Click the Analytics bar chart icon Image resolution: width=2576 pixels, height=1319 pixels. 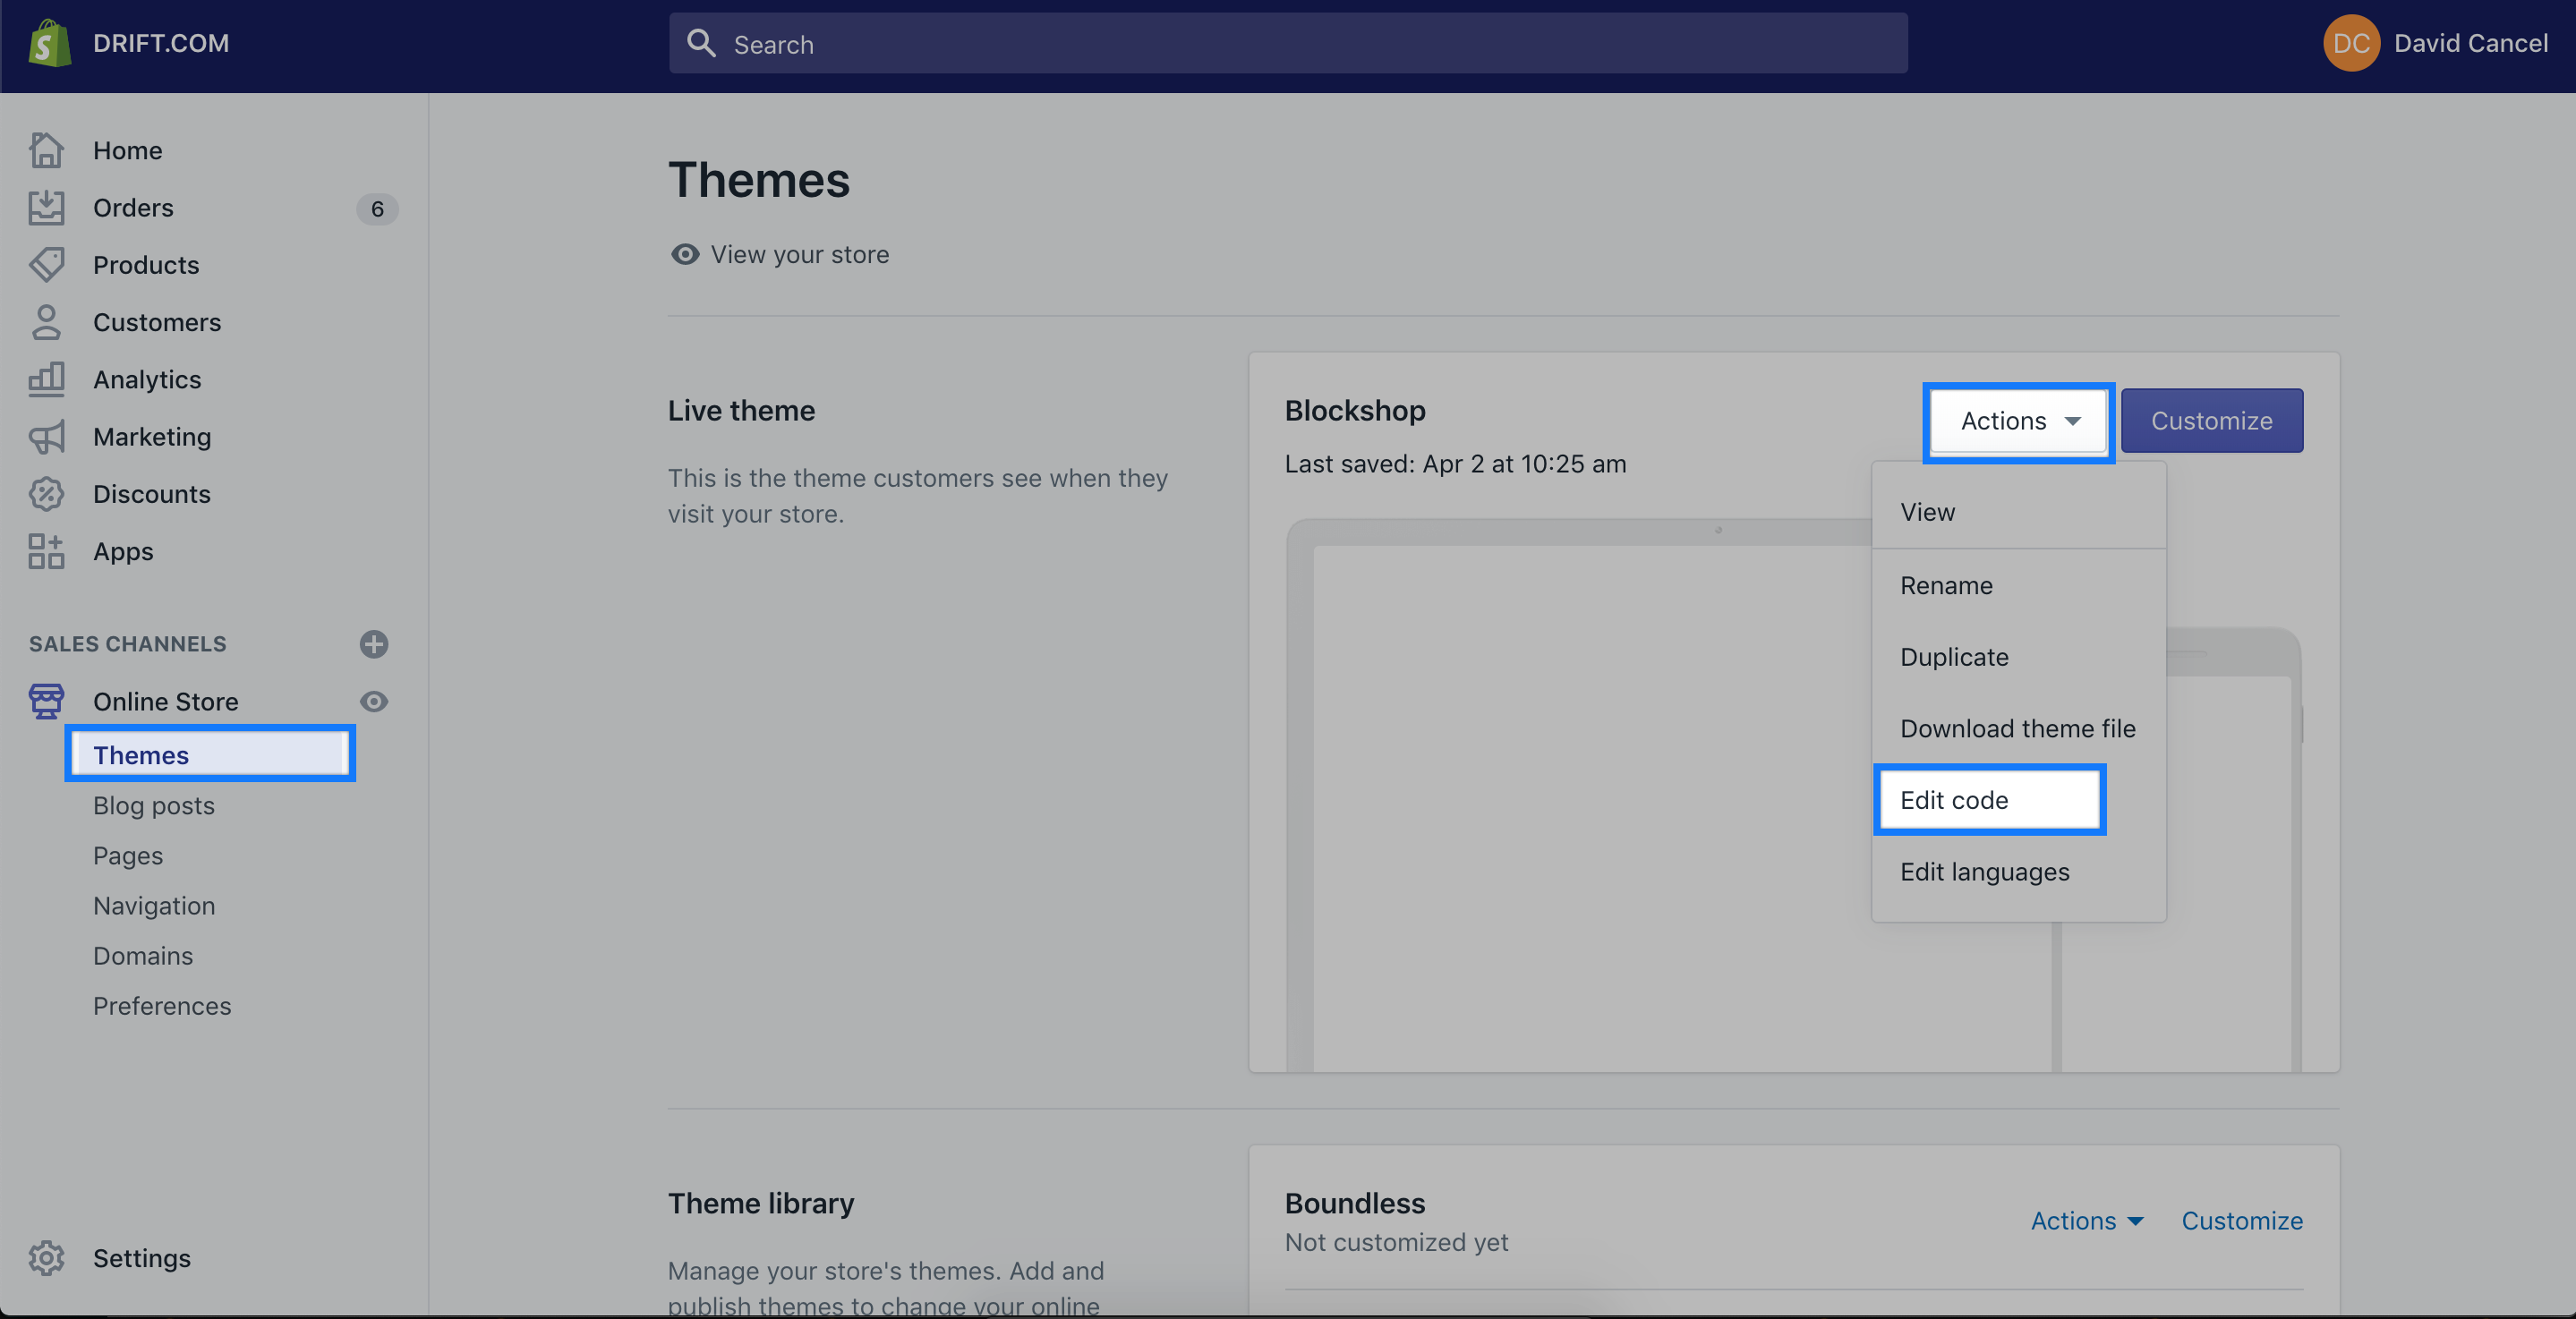coord(46,379)
